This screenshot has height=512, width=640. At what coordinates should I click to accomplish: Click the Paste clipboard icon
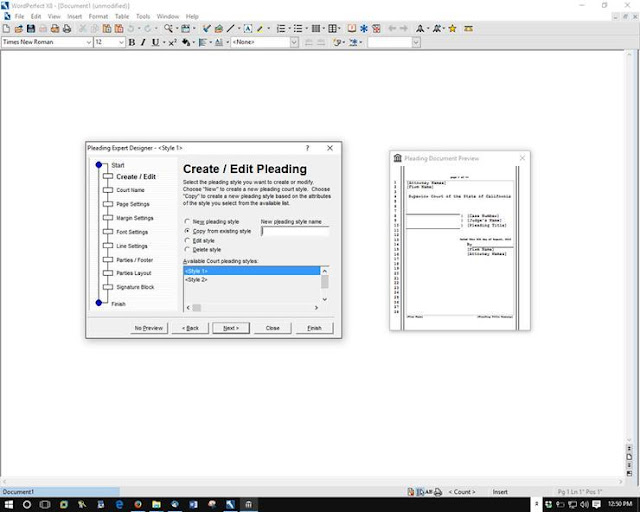coord(107,29)
